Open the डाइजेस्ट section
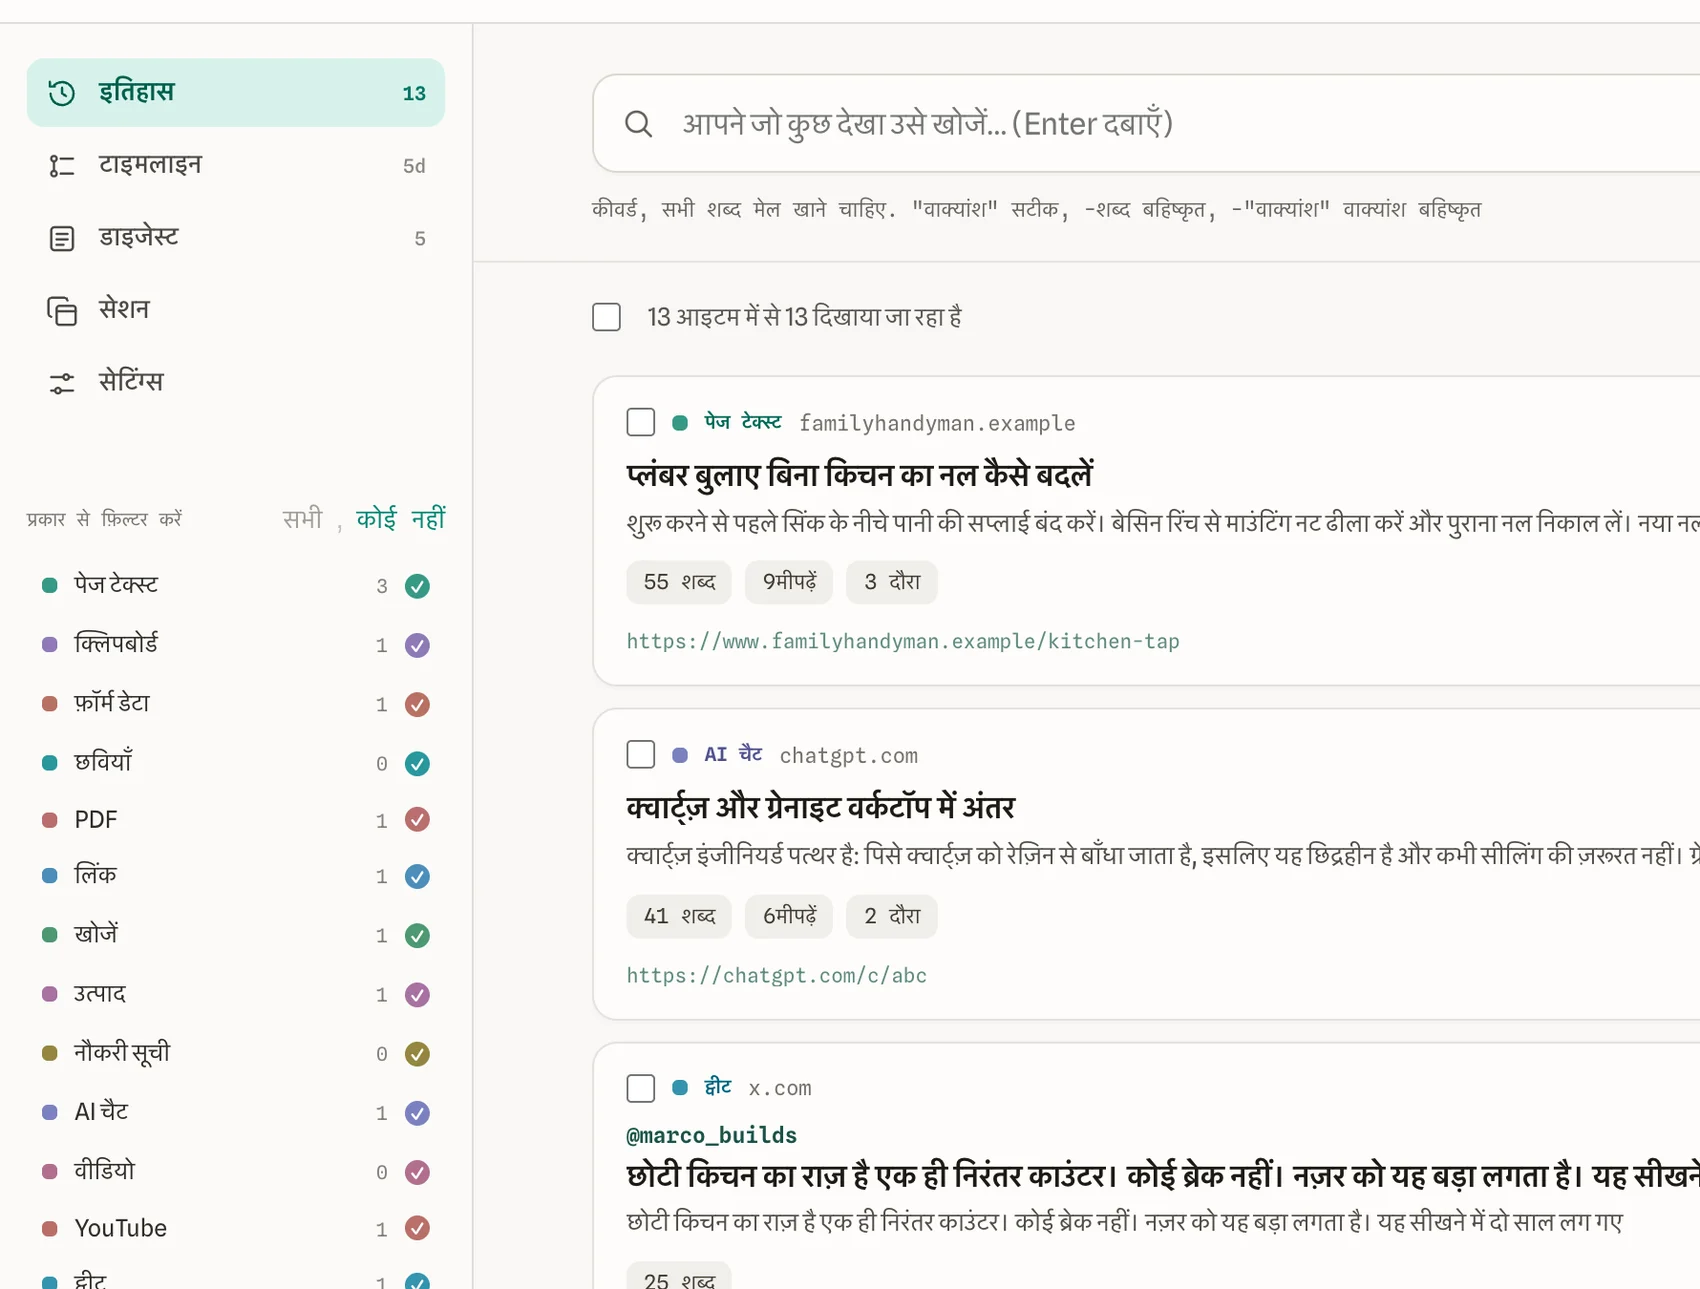The height and width of the screenshot is (1289, 1700). [236, 238]
